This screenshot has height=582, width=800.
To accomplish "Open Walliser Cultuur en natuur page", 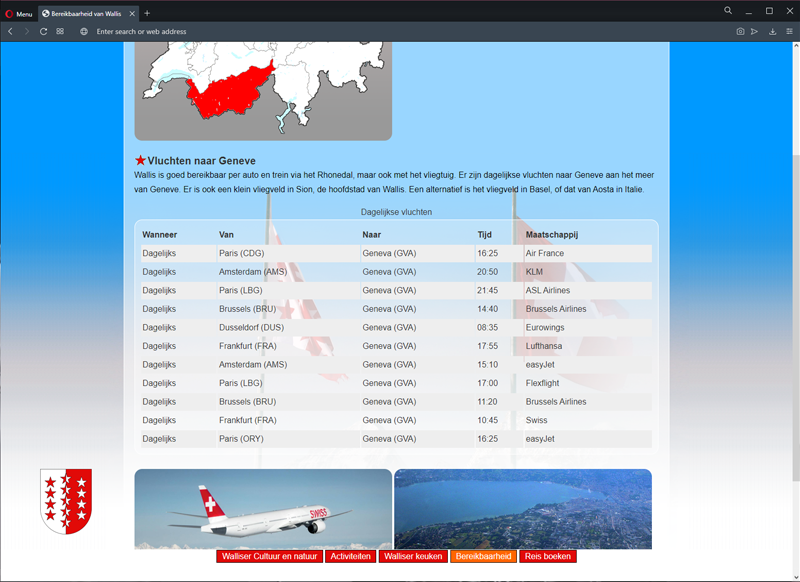I will pos(269,556).
